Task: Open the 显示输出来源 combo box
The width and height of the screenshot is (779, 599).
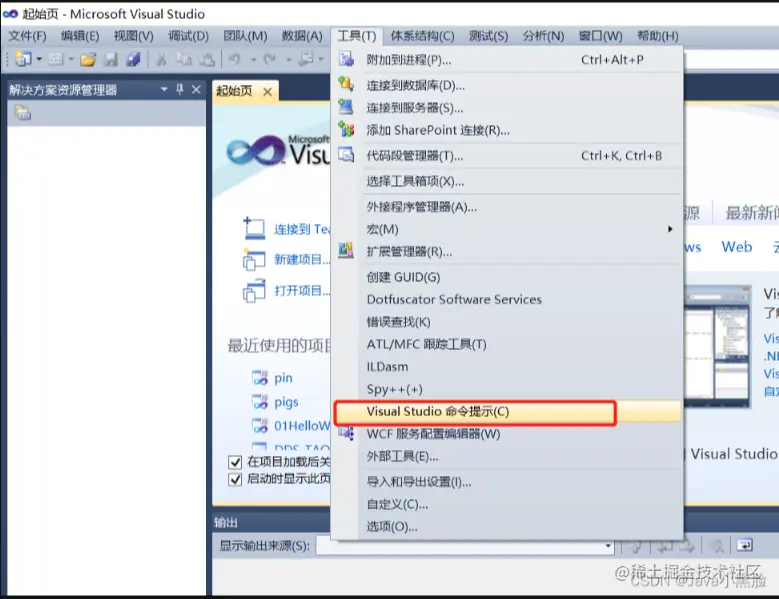Action: click(x=465, y=546)
